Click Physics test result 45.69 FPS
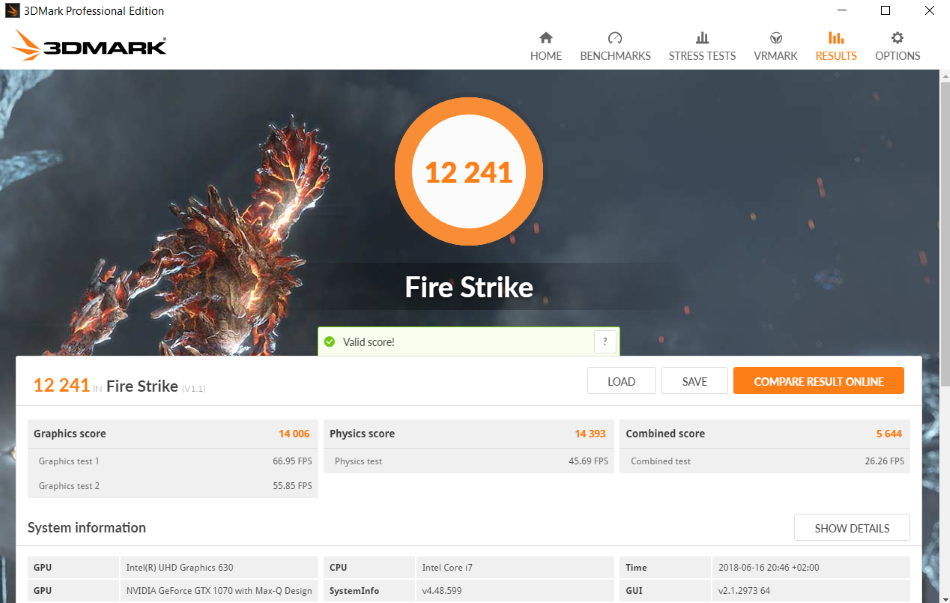Viewport: 950px width, 603px height. (588, 461)
